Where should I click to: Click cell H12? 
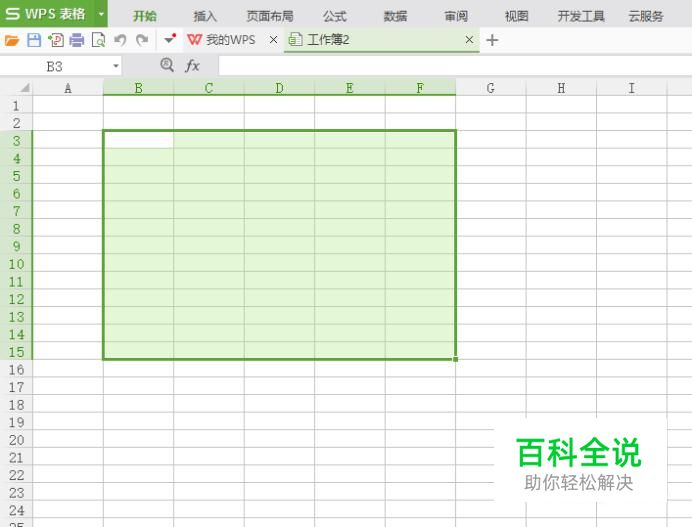coord(561,298)
